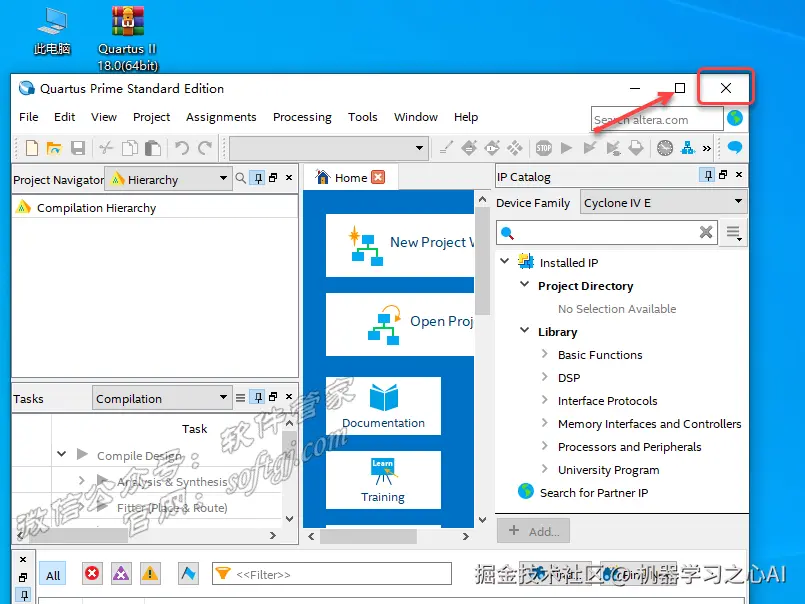Expand the Interface Protocols category

[x=545, y=399]
